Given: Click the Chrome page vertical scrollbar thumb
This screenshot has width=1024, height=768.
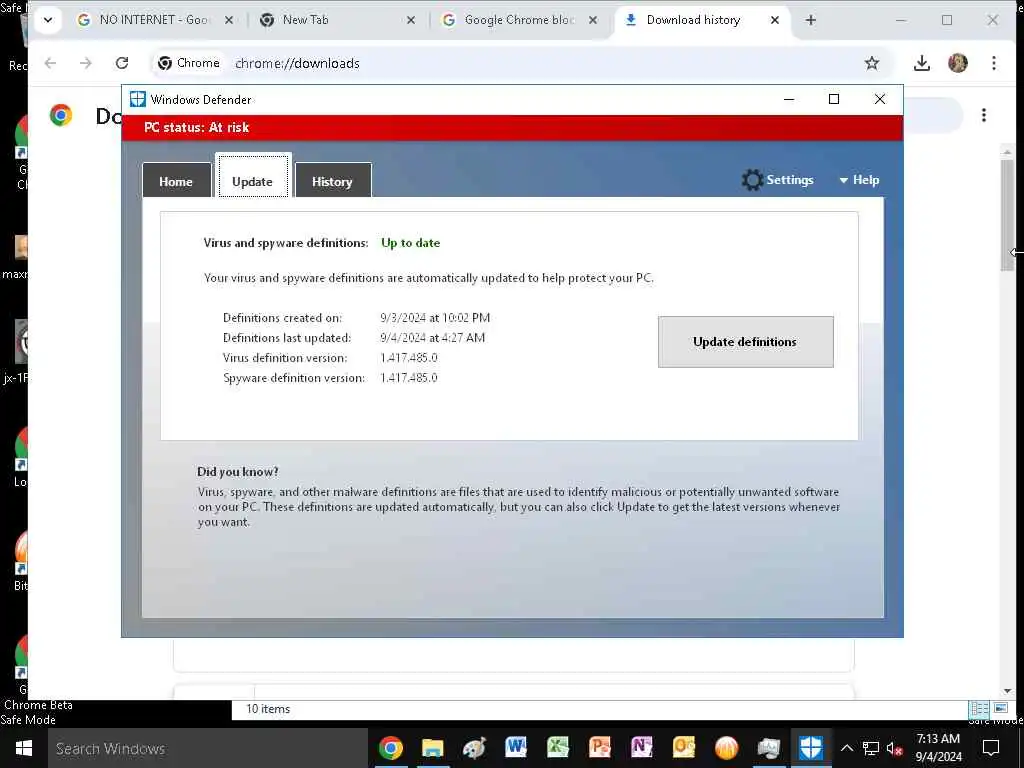Looking at the screenshot, I should pos(1006,214).
